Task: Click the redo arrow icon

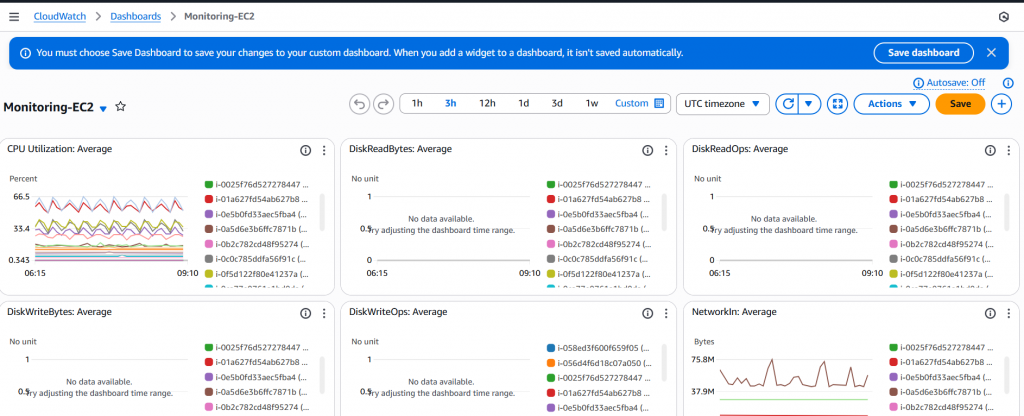Action: [x=383, y=104]
